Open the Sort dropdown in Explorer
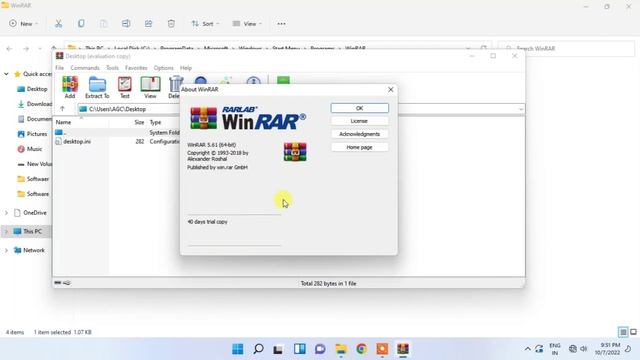 205,24
